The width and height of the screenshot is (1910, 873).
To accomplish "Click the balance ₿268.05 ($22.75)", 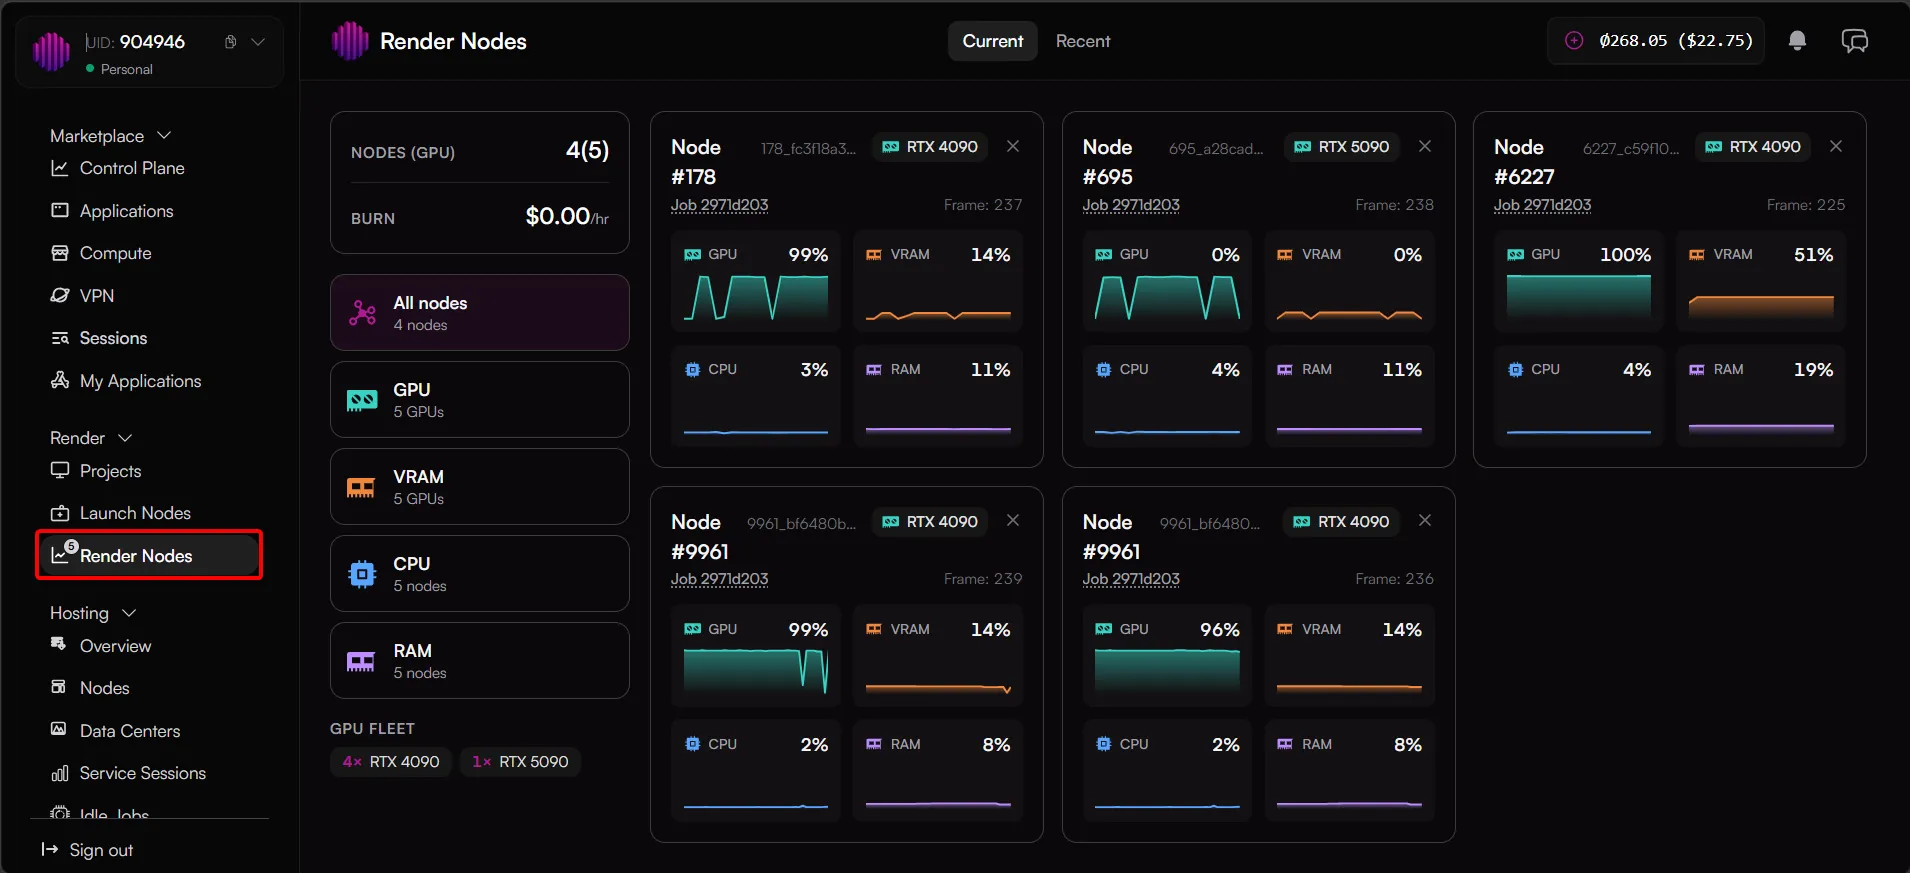I will (x=1676, y=41).
